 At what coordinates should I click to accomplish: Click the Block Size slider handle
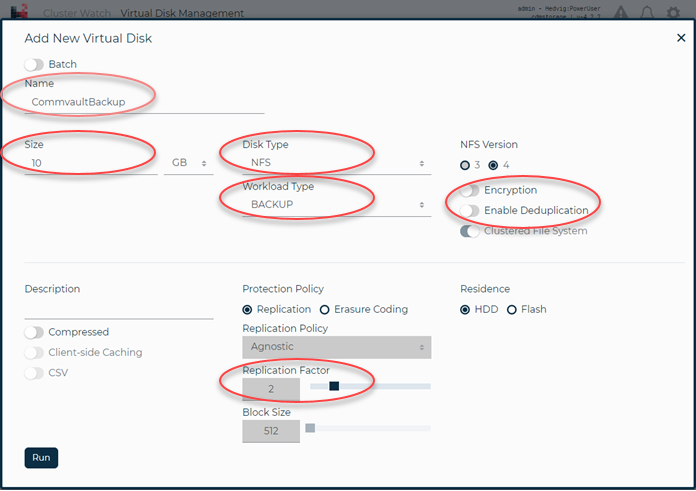(x=310, y=428)
